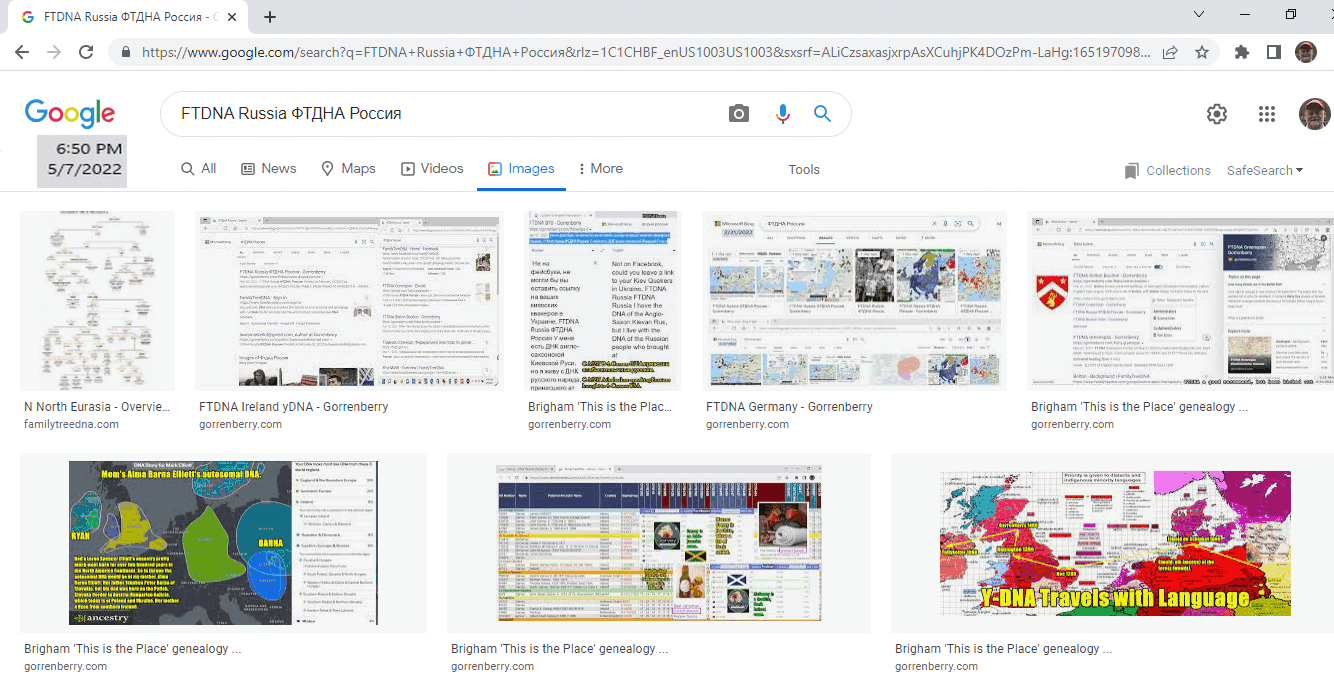Open the 'N North Eurasia - Overvie...' result title
This screenshot has height=689, width=1334.
point(97,407)
